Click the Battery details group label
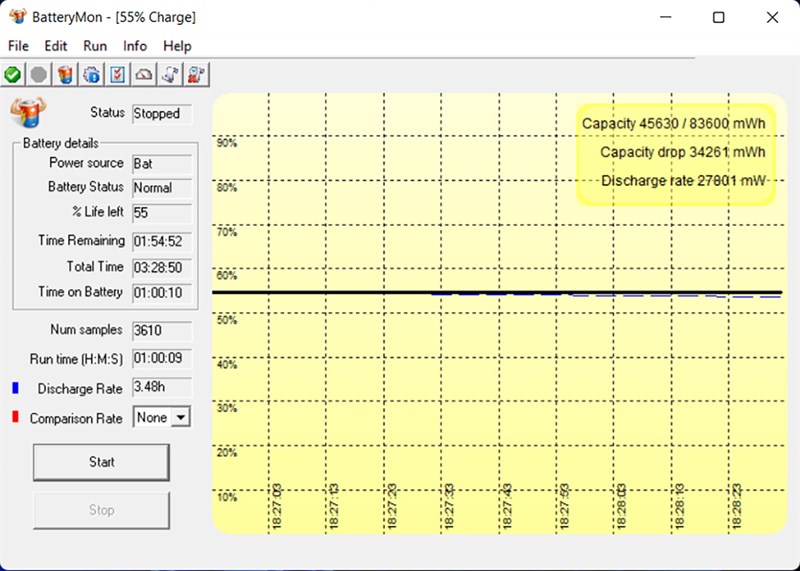 61,143
